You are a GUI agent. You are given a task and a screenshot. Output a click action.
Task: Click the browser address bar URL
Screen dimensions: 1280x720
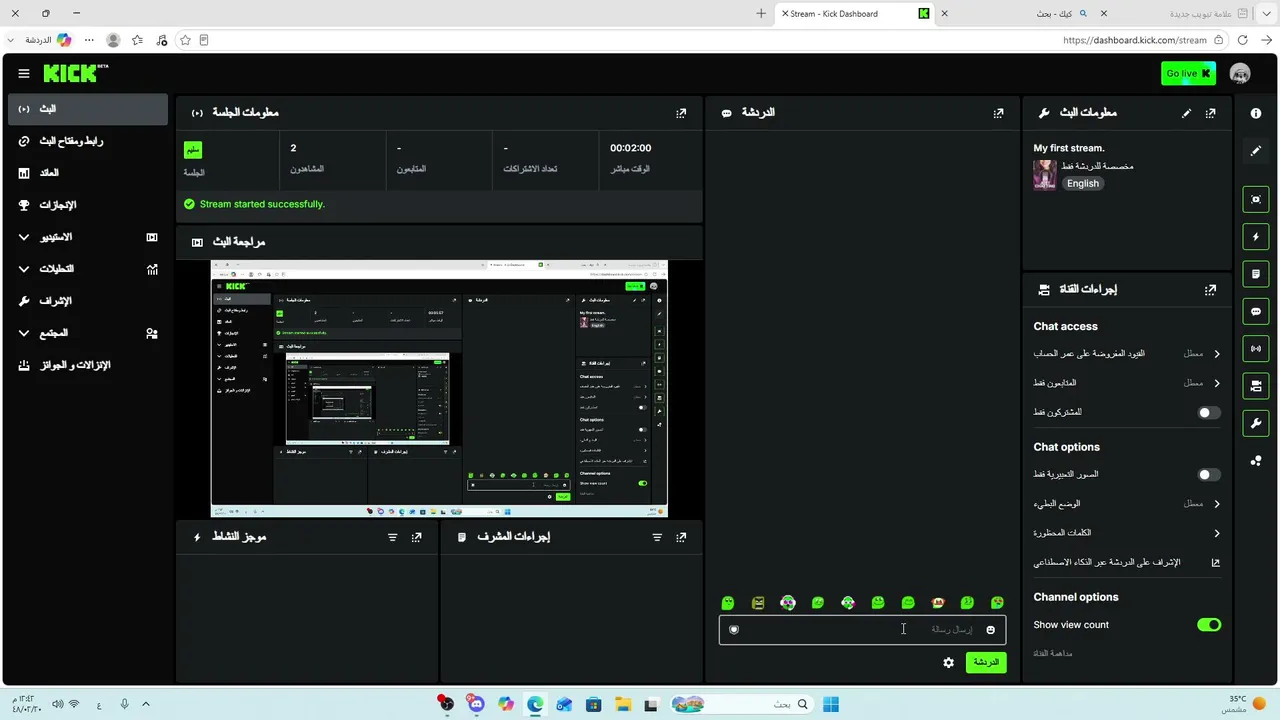coord(1135,40)
